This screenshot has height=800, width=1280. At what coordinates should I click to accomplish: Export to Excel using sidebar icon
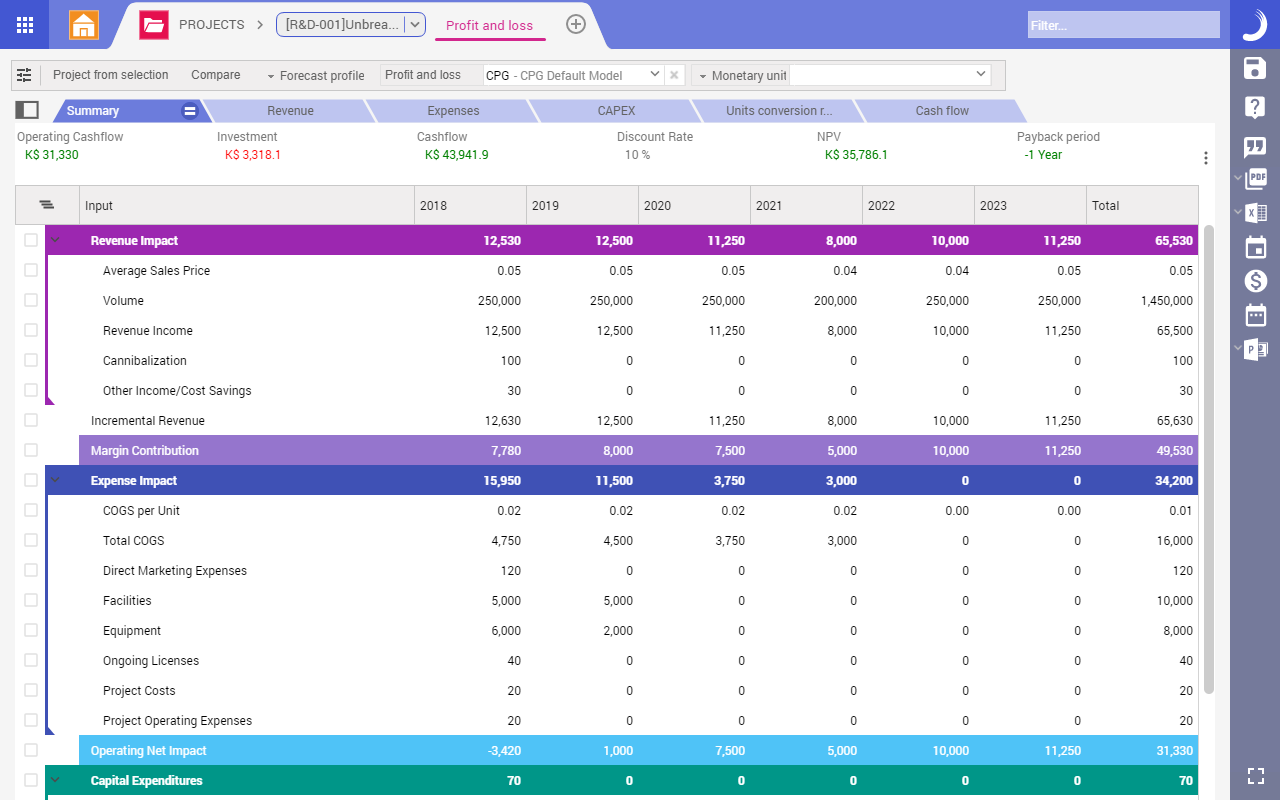pos(1256,212)
